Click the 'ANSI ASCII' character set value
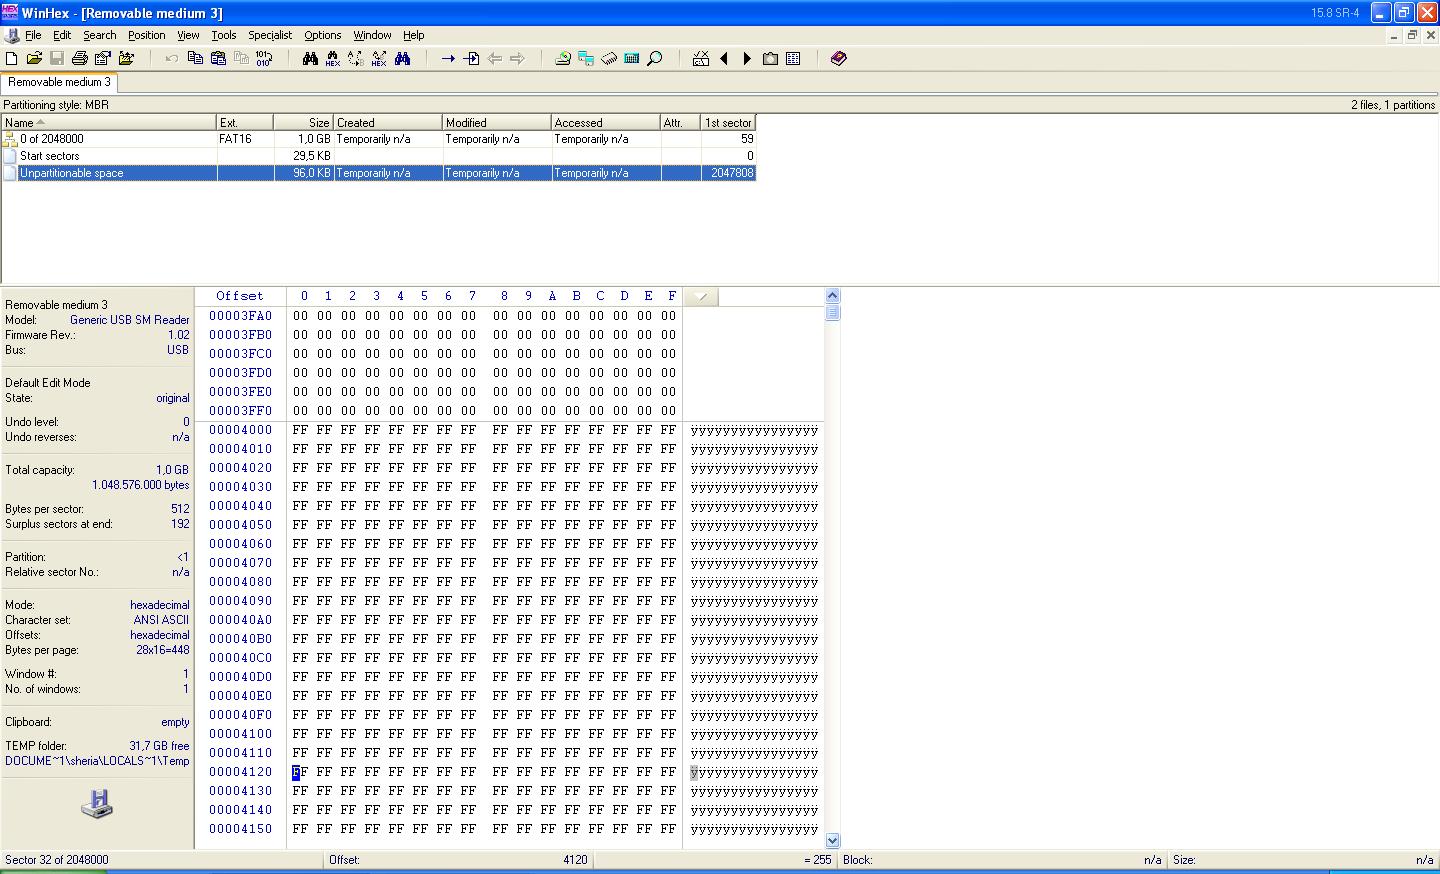This screenshot has height=874, width=1440. coord(161,620)
